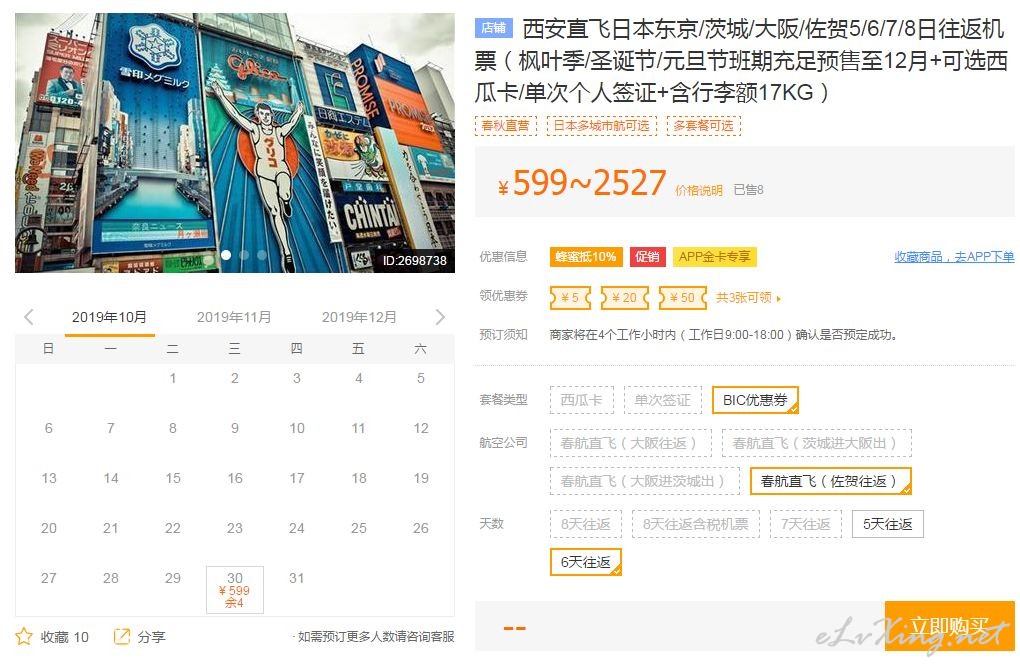The width and height of the screenshot is (1020, 669).
Task: Switch calendar to 2019年11月 tab
Action: coord(234,317)
